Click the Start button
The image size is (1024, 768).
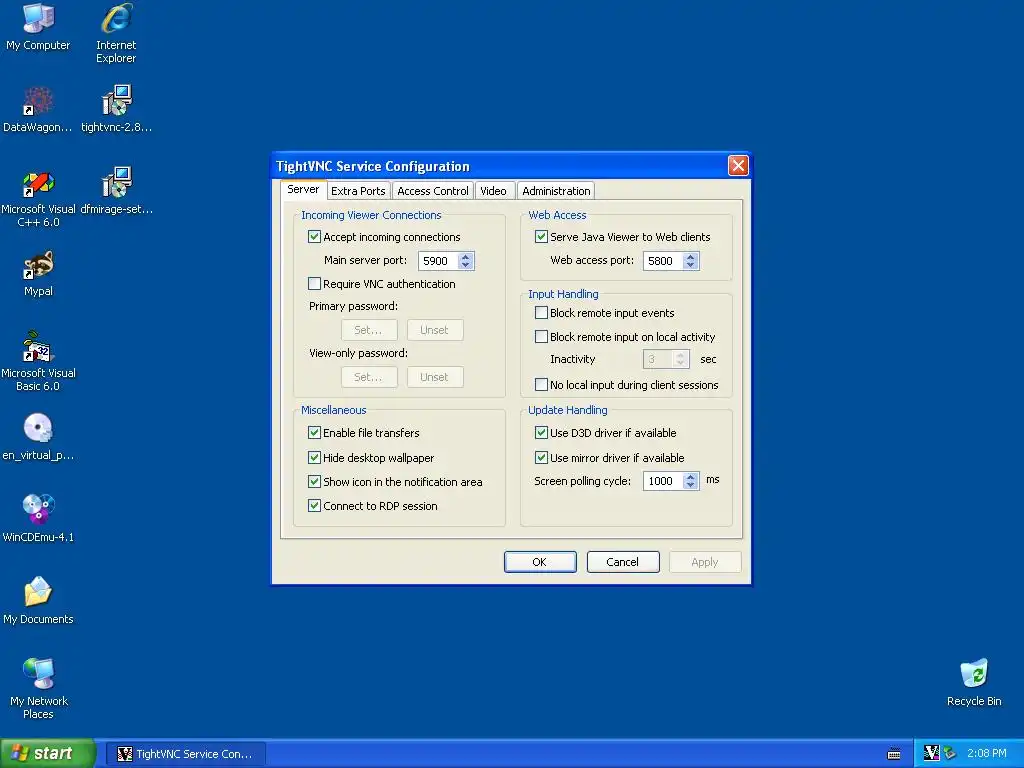pyautogui.click(x=47, y=753)
